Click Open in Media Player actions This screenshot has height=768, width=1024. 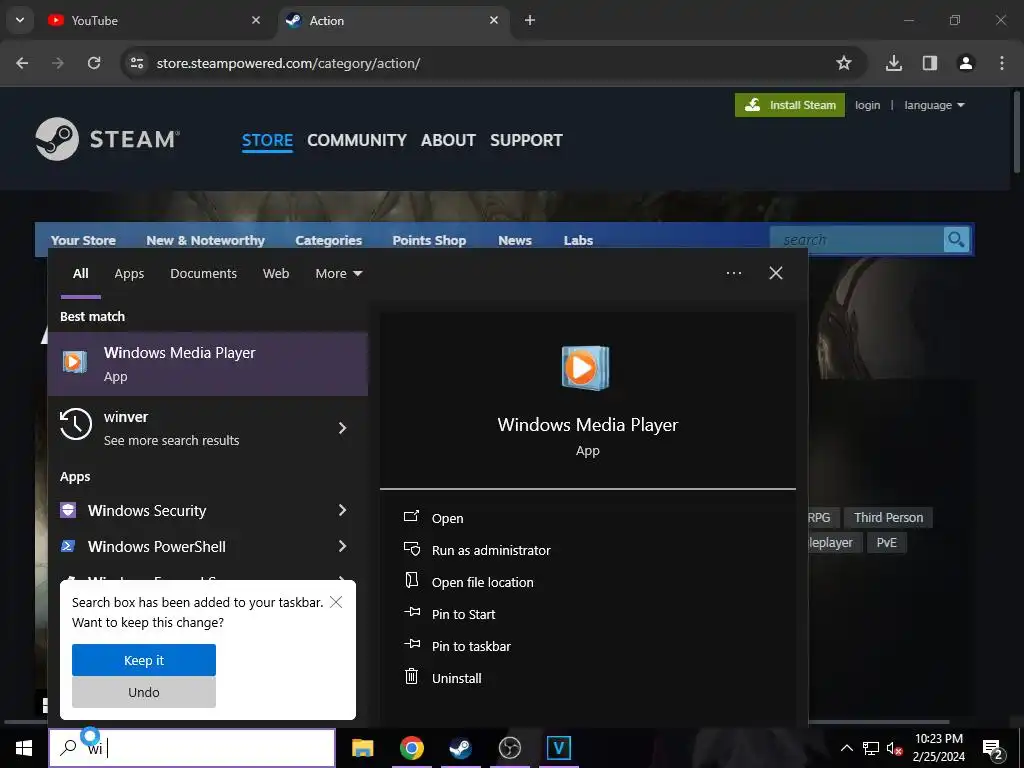pos(447,518)
